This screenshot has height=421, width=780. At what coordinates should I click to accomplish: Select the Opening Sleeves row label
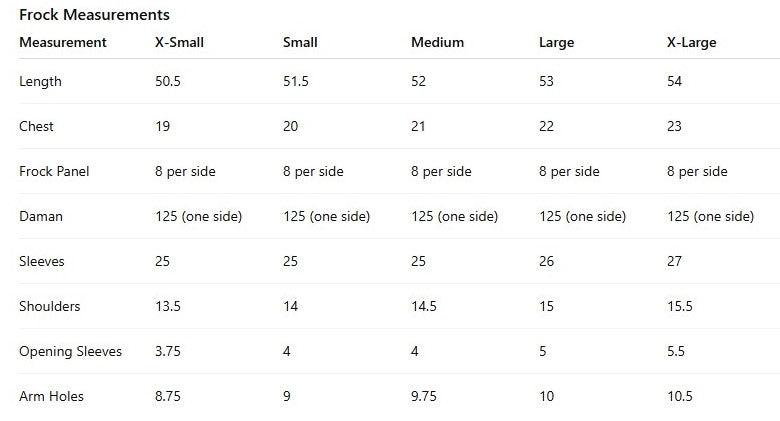(x=71, y=352)
